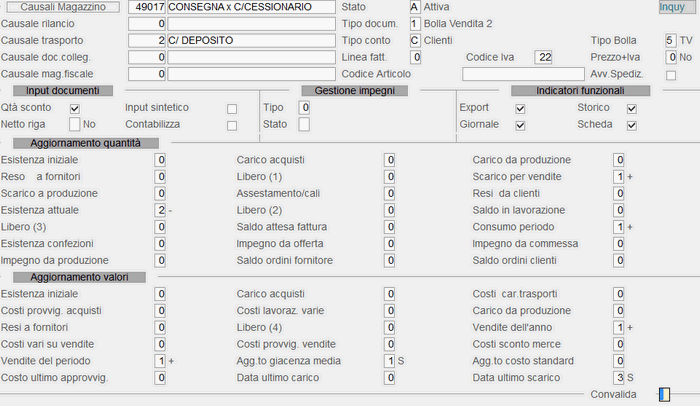Image resolution: width=700 pixels, height=406 pixels.
Task: Click the Data ultimo carico field
Action: click(x=389, y=378)
